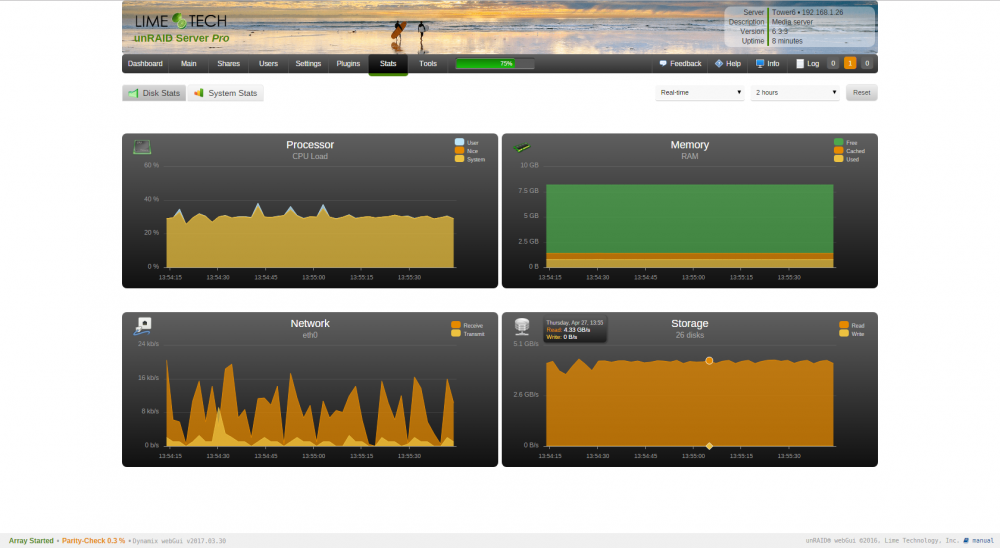Open the Plugins tab
This screenshot has height=548, width=1000.
coord(348,64)
